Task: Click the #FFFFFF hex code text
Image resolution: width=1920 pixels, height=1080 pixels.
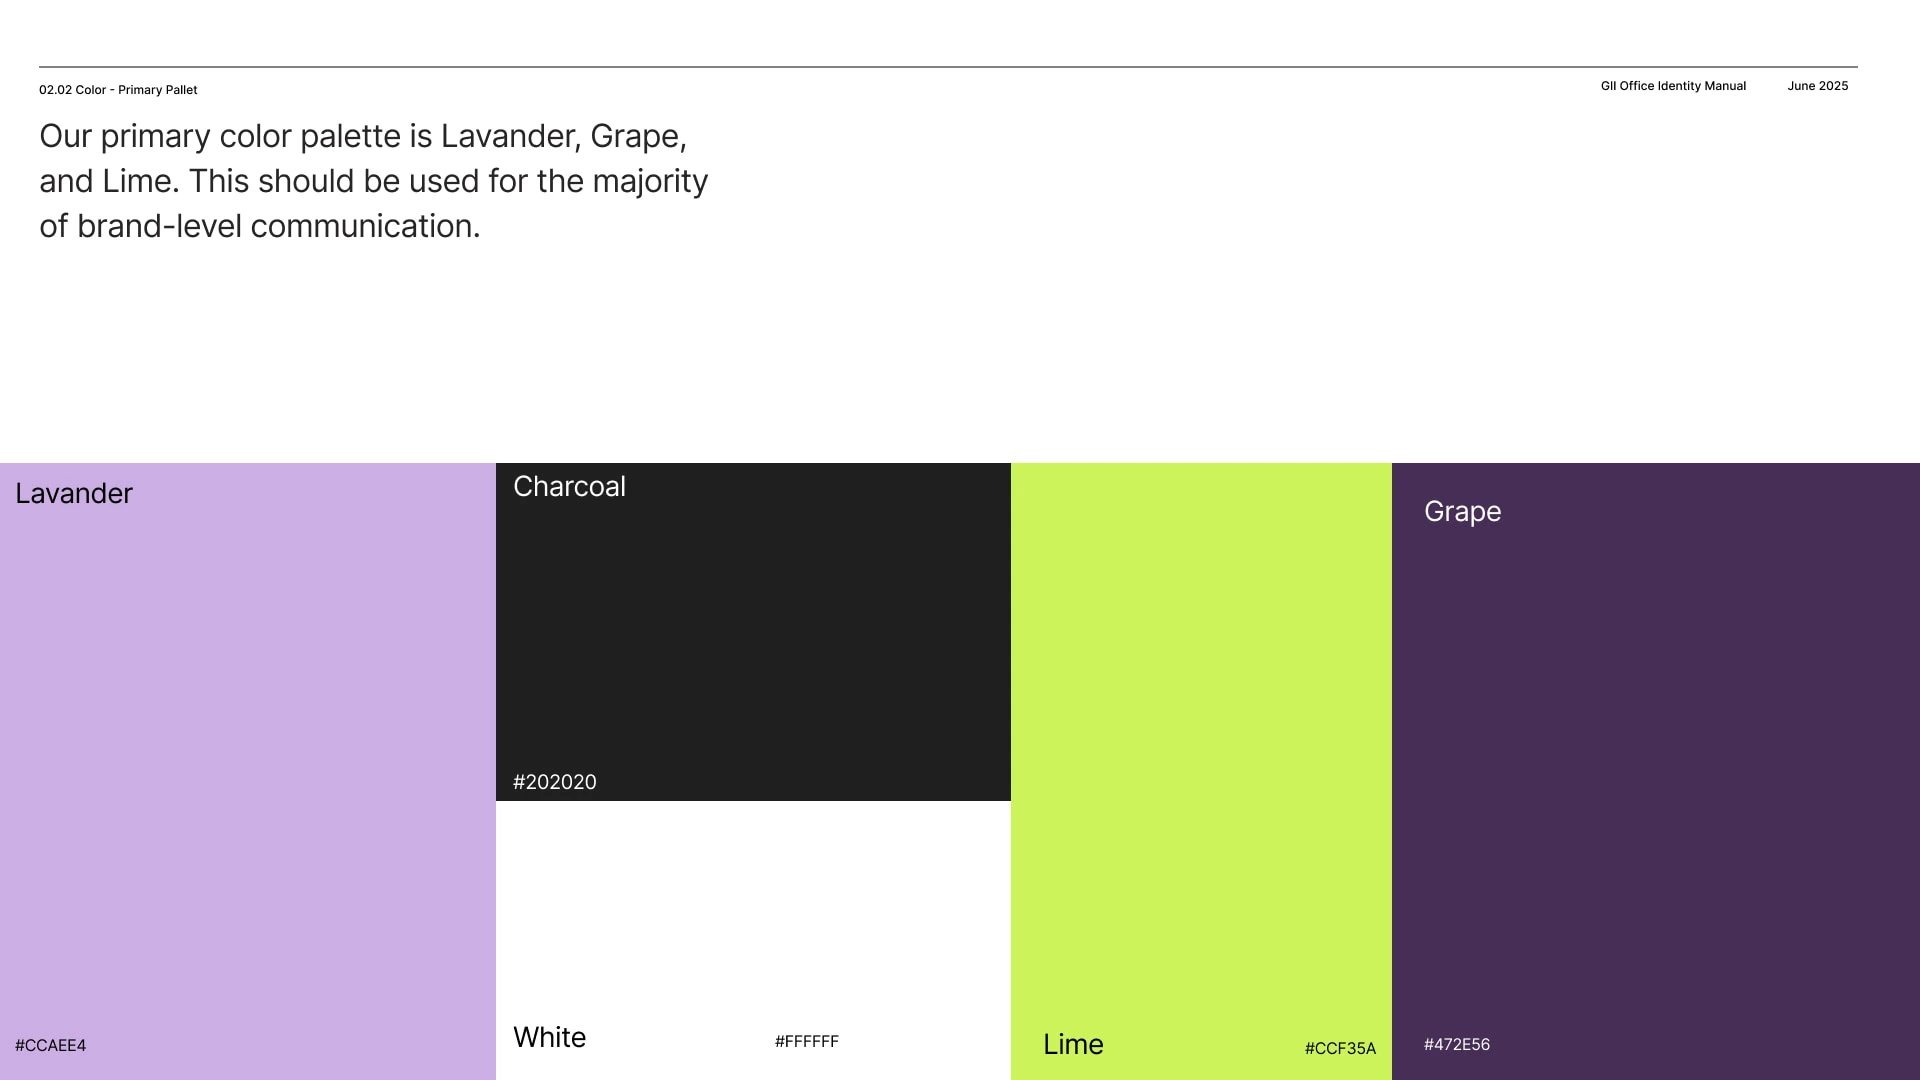Action: [x=807, y=1042]
